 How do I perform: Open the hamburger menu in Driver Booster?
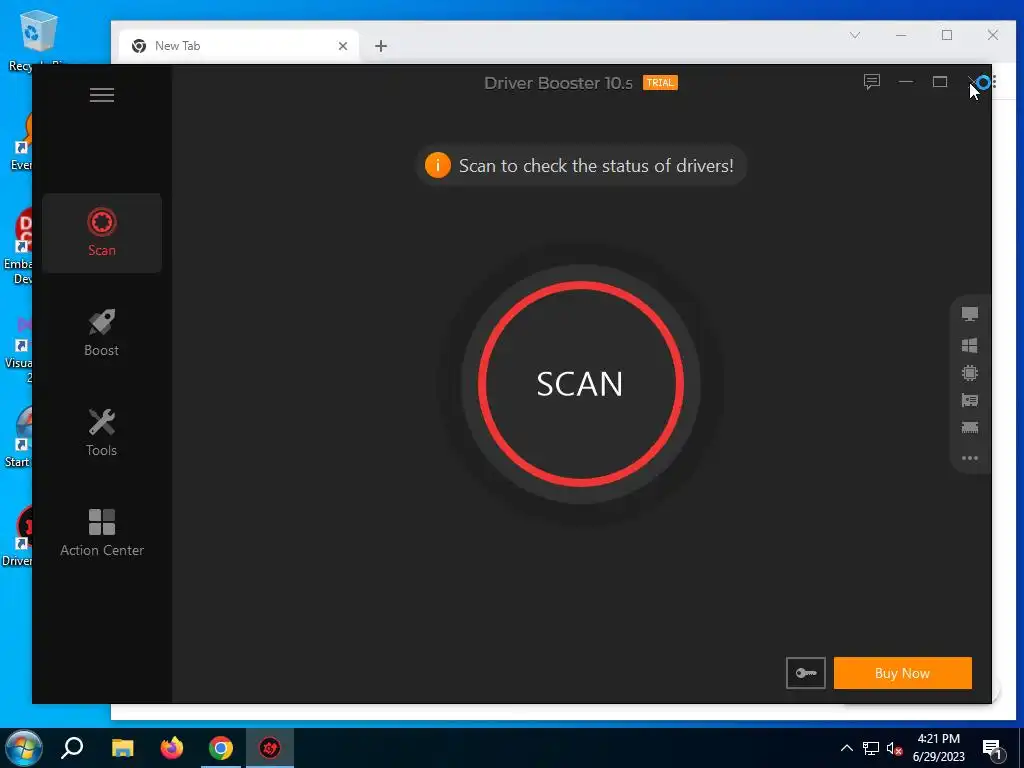[102, 95]
